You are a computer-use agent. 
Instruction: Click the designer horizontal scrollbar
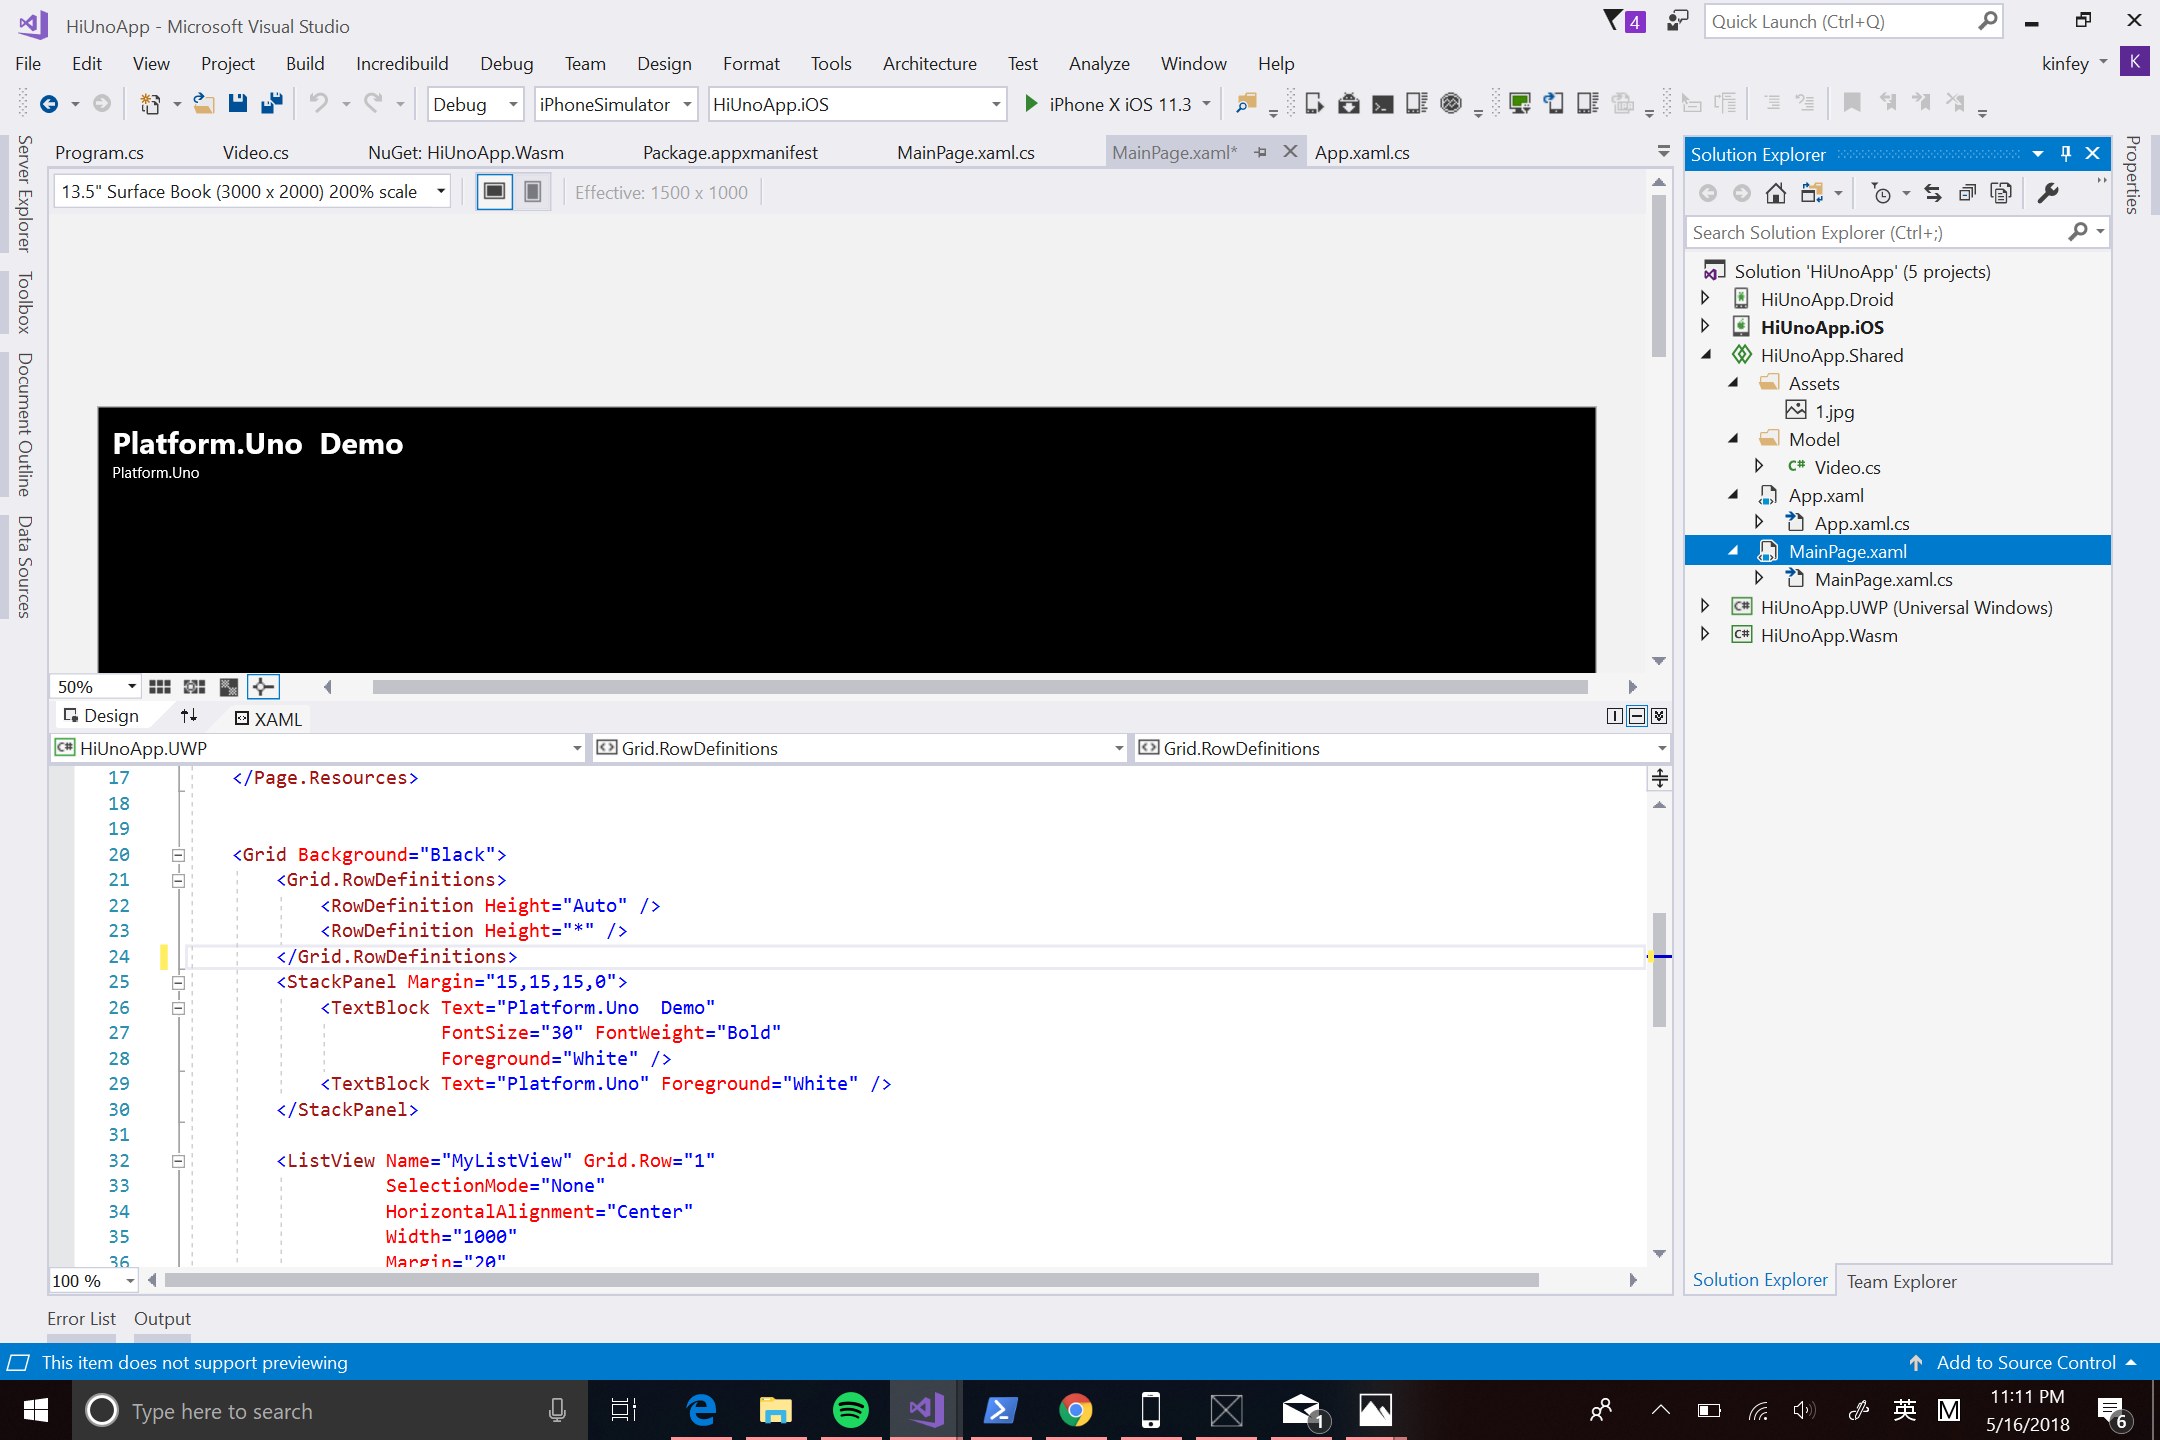pos(980,687)
